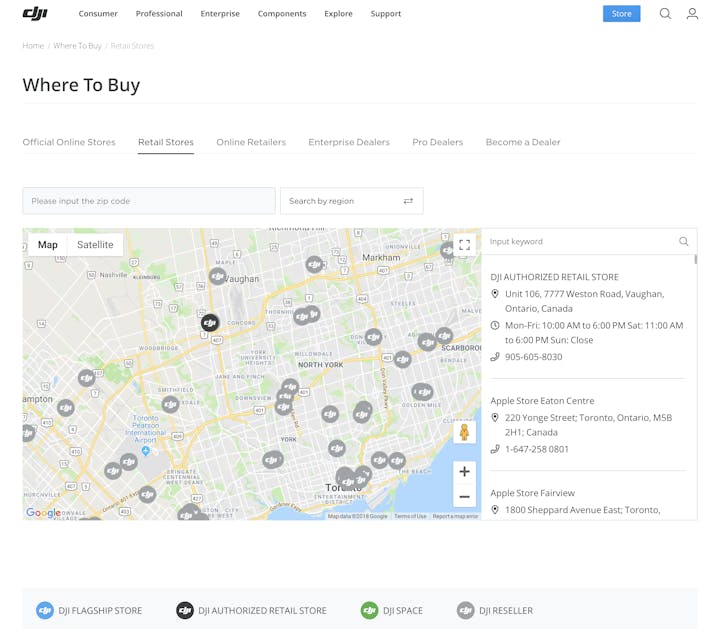Toggle fullscreen map view
Image resolution: width=720 pixels, height=629 pixels.
(464, 245)
